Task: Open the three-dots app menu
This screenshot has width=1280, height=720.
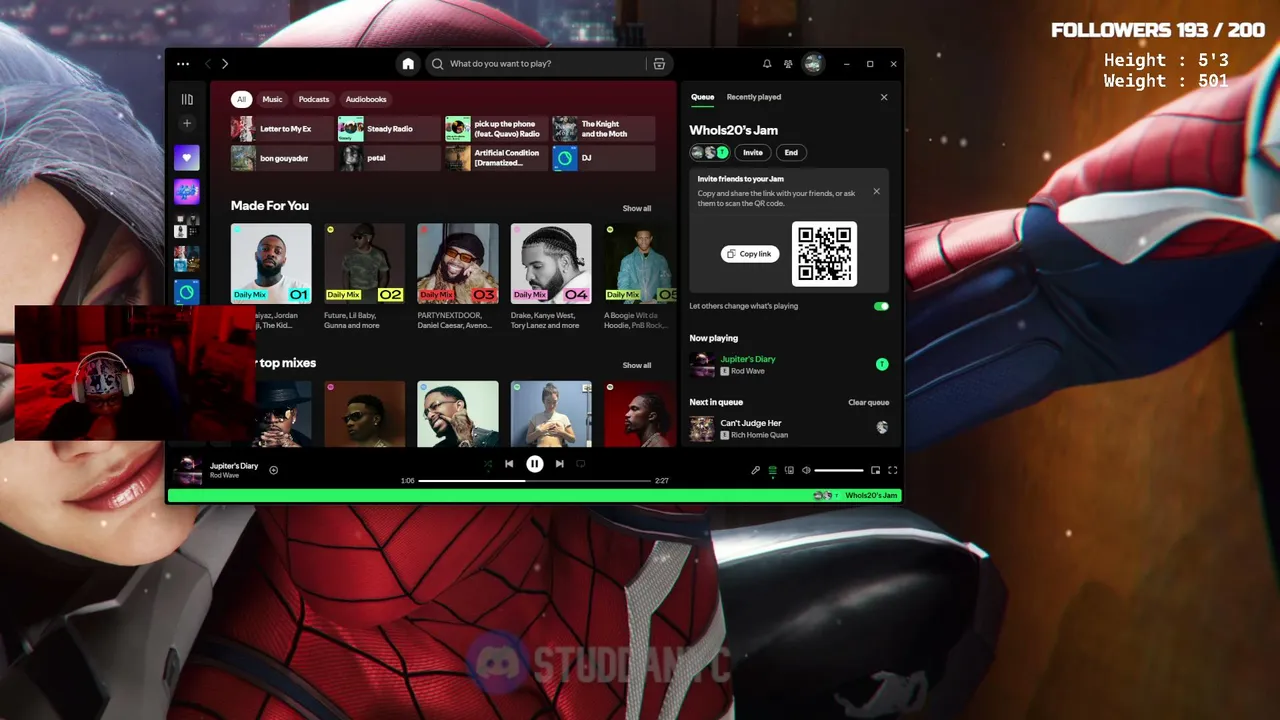Action: tap(182, 64)
